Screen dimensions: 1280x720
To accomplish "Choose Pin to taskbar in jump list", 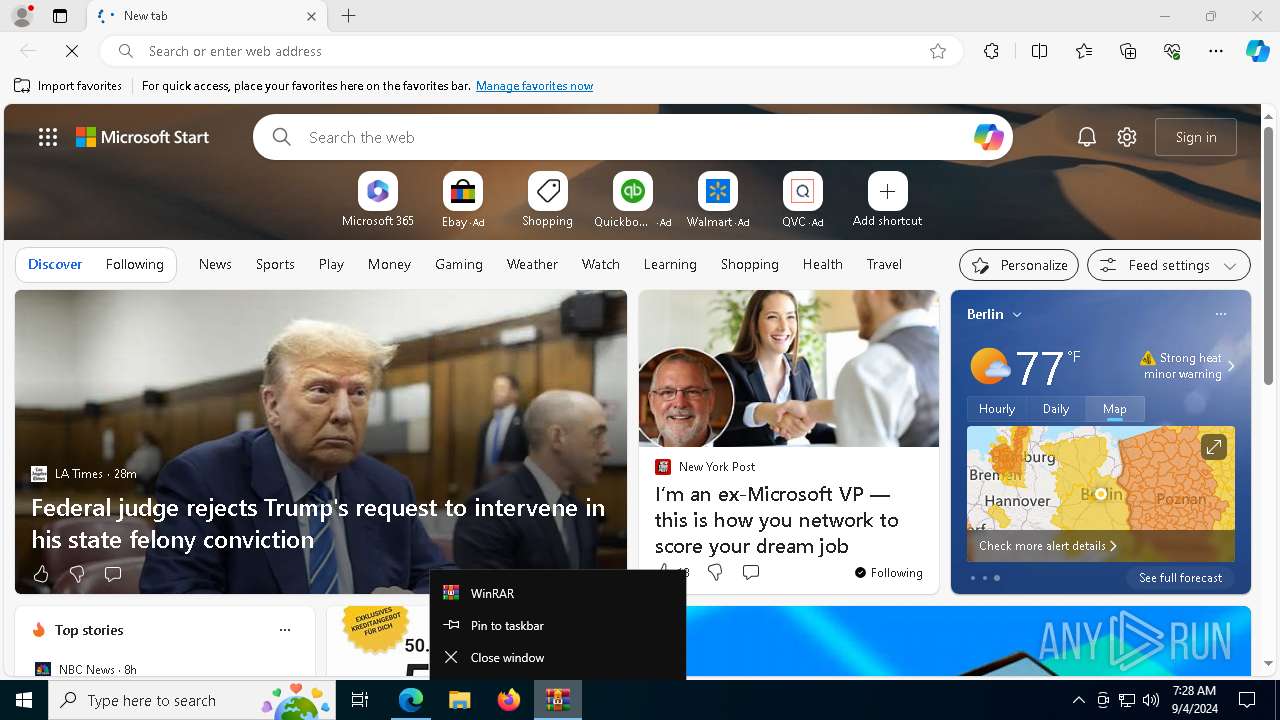I will click(x=558, y=625).
